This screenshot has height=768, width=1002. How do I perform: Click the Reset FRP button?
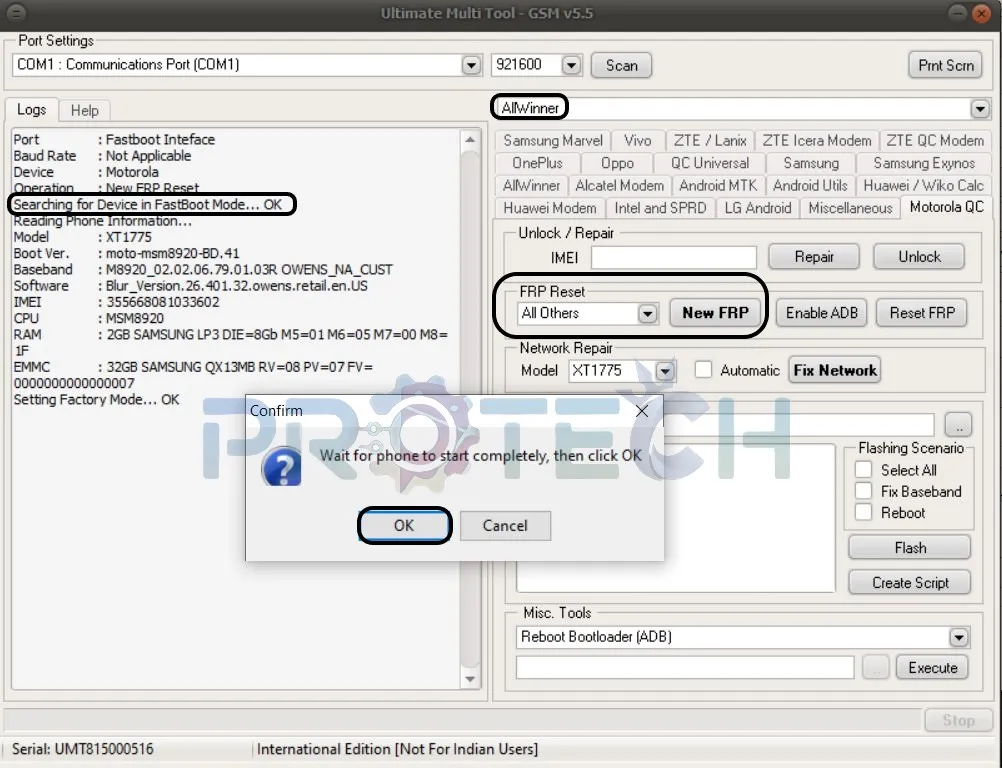921,313
